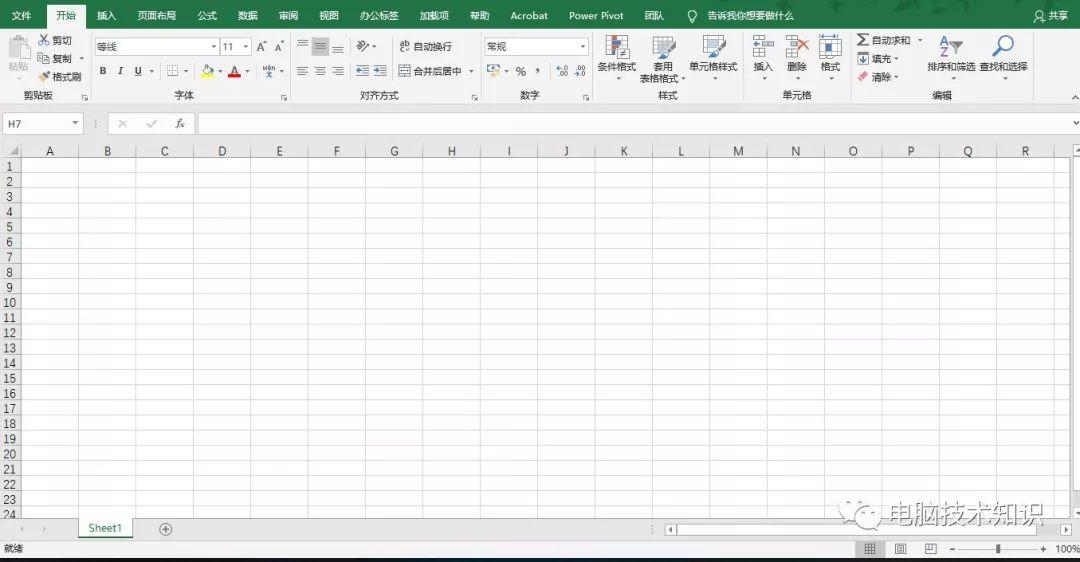Apply the red font color A
Viewport: 1080px width, 562px height.
coord(234,71)
